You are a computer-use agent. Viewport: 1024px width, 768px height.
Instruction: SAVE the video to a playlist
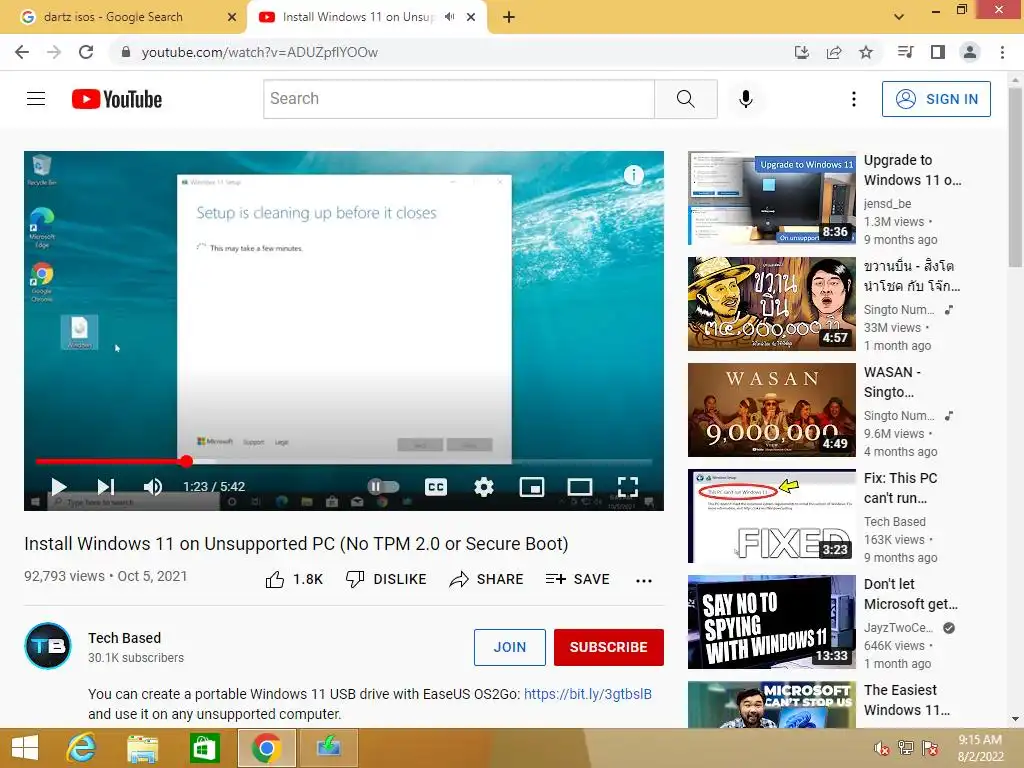pos(577,579)
